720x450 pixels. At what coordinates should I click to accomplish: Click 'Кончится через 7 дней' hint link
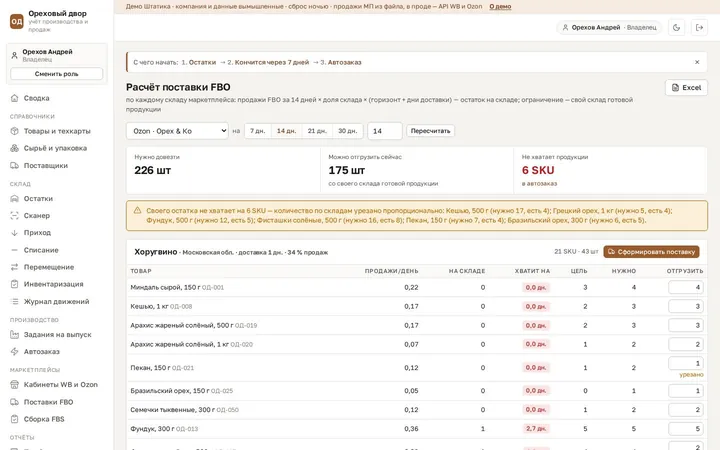(272, 62)
